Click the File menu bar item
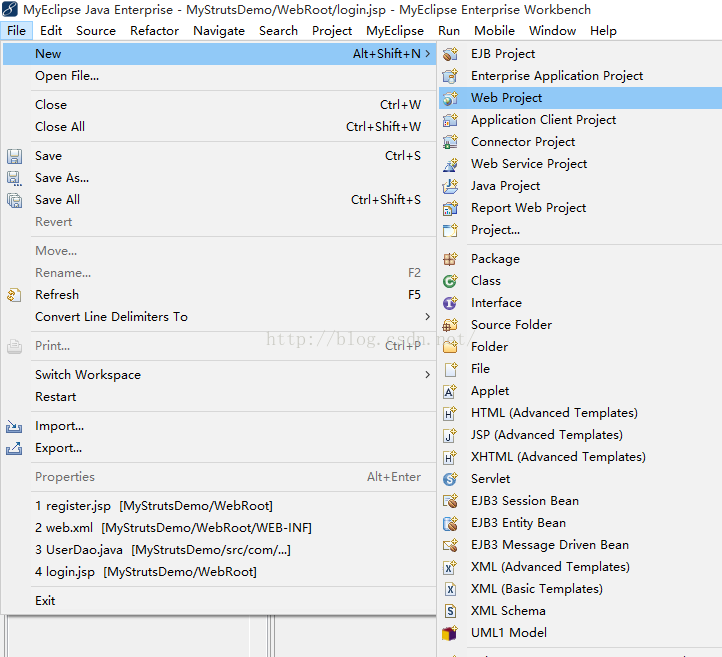722x657 pixels. coord(17,31)
